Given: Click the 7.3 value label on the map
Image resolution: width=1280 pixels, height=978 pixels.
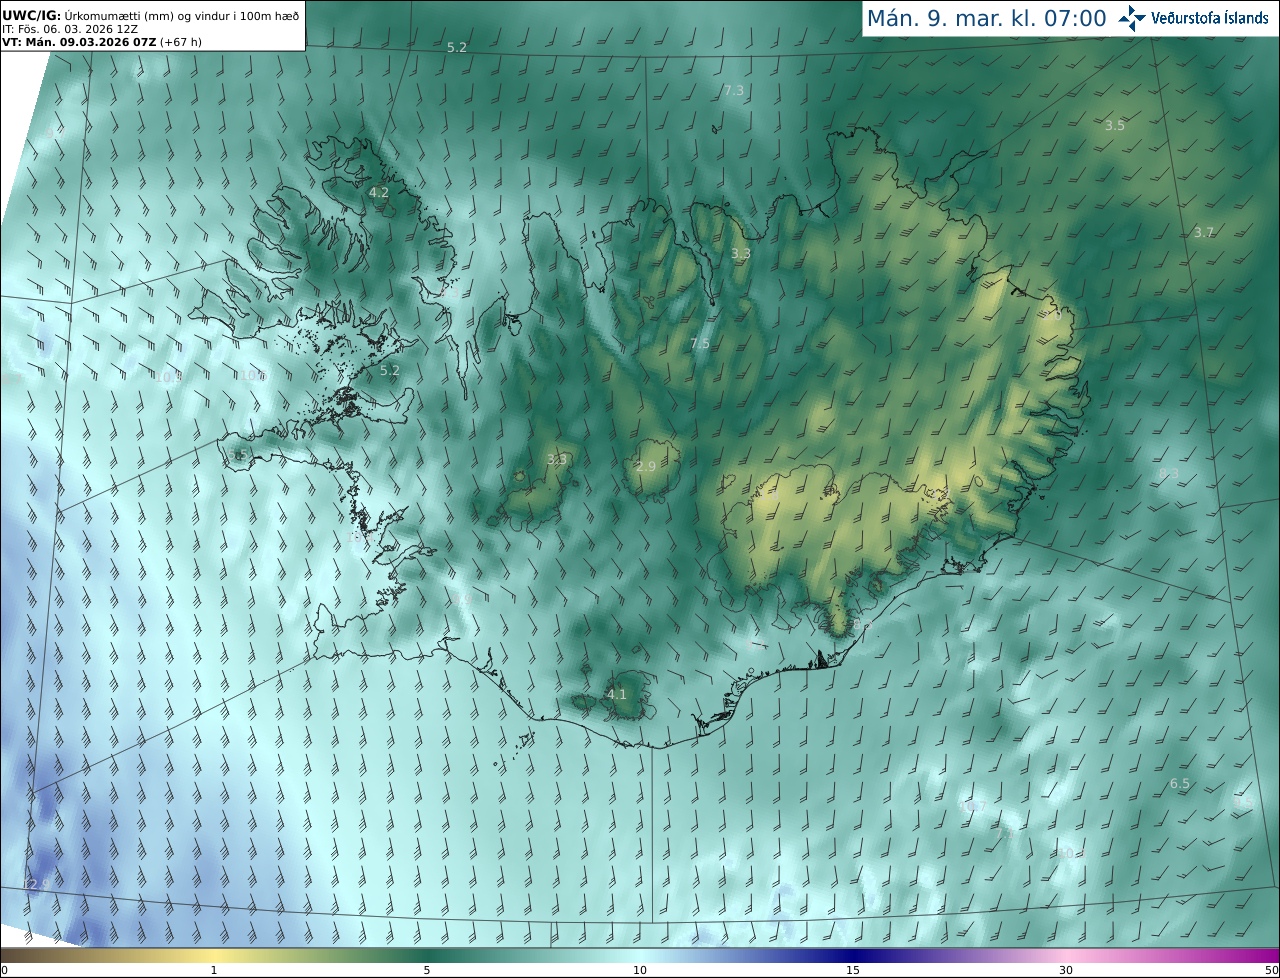Looking at the screenshot, I should (x=734, y=90).
